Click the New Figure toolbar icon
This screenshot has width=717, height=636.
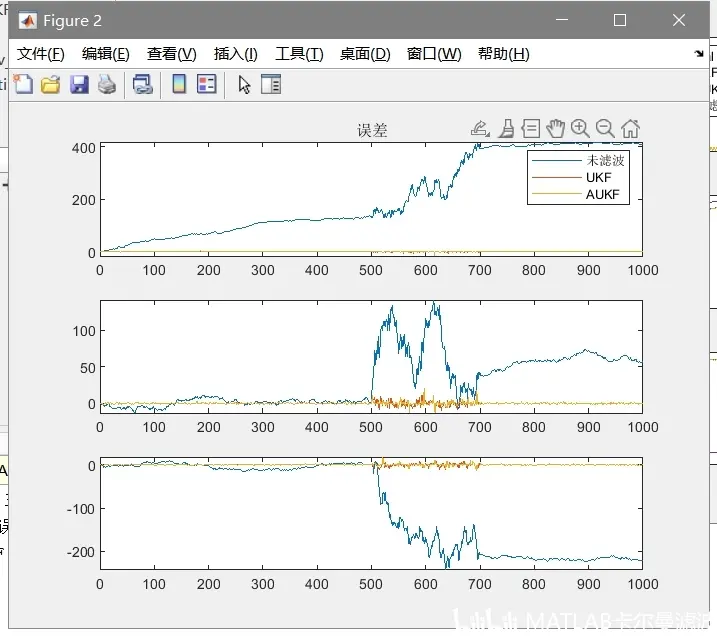point(23,85)
